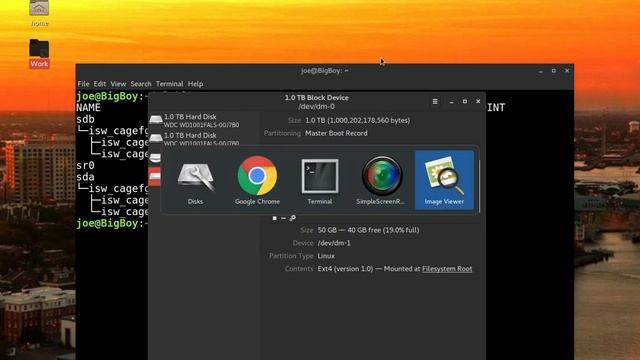Open the partition options gears button

pyautogui.click(x=293, y=218)
